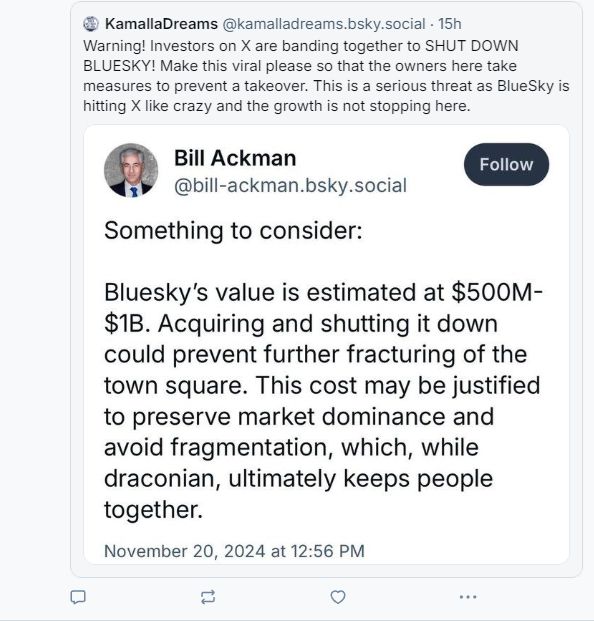Click the Bill Ackman display name
The height and width of the screenshot is (621, 594).
tap(235, 158)
